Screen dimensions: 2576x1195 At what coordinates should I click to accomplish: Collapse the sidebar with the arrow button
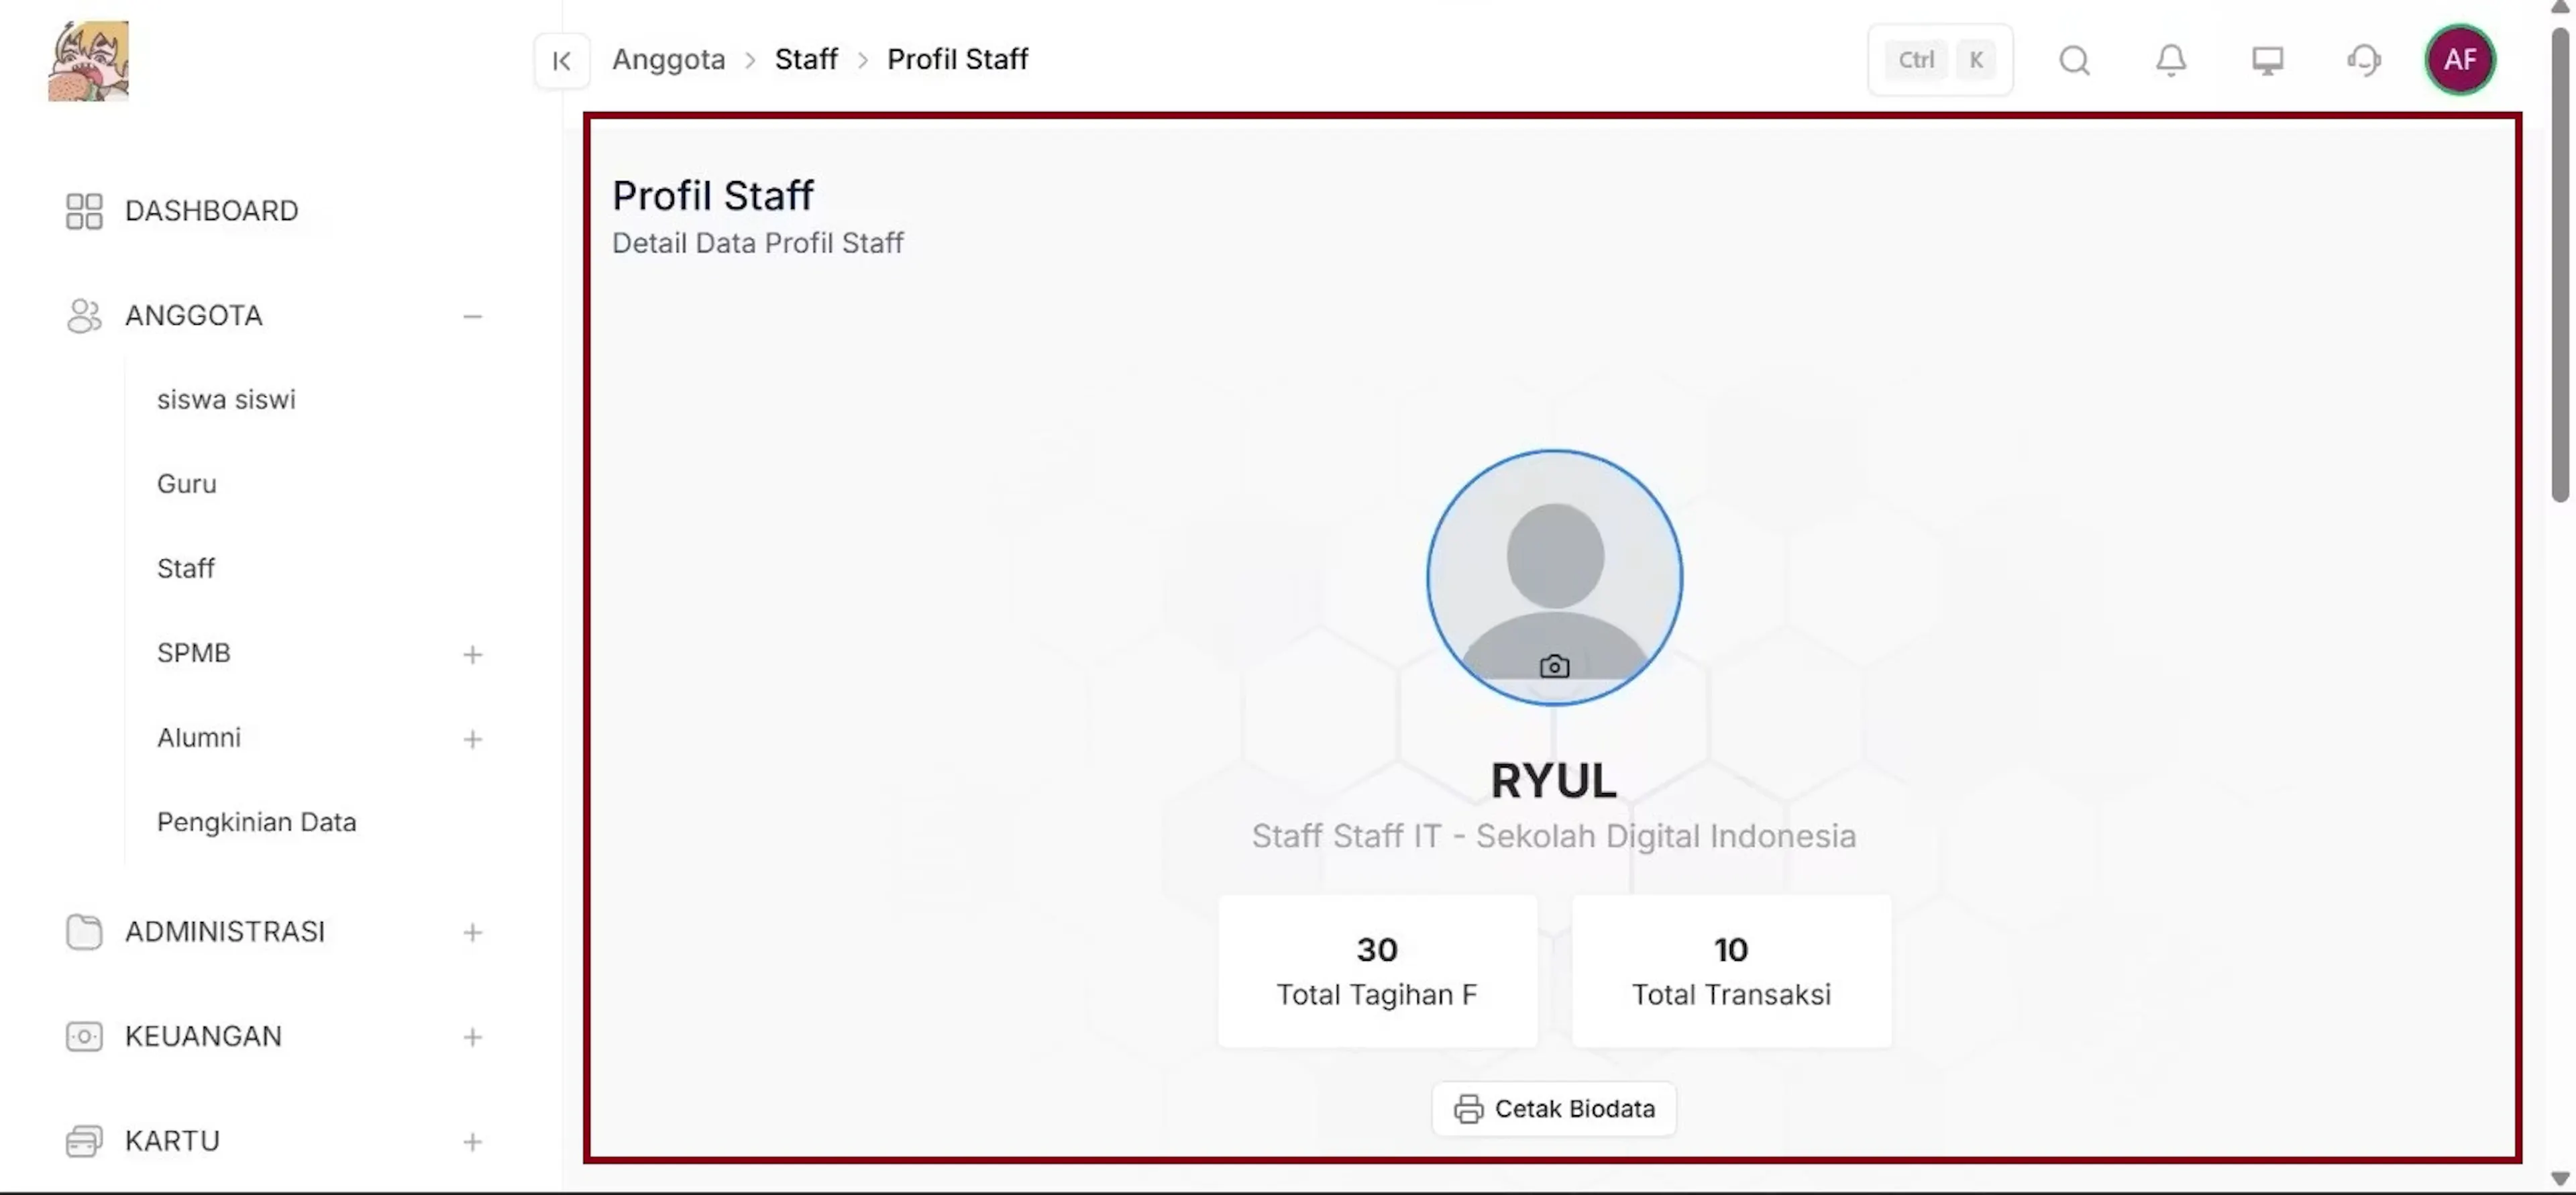tap(561, 61)
